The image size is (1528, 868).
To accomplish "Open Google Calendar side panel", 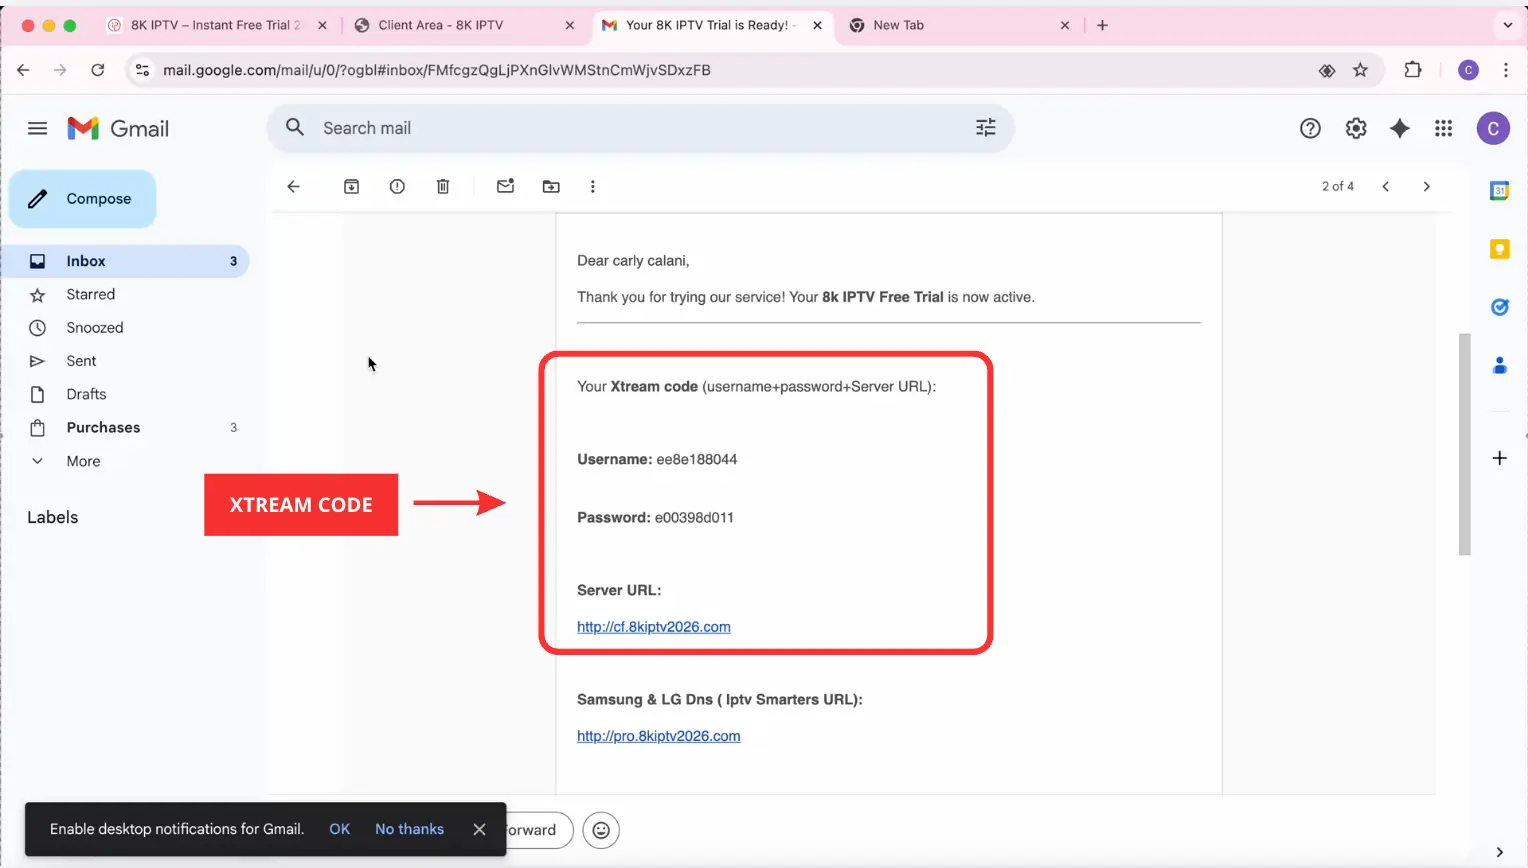I will pyautogui.click(x=1499, y=190).
